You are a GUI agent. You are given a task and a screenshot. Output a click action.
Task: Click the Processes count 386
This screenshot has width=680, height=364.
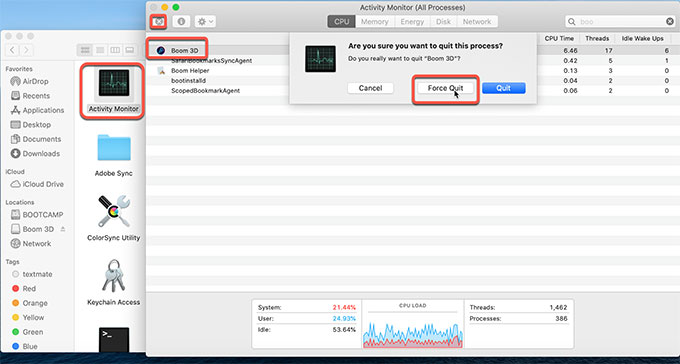point(561,319)
